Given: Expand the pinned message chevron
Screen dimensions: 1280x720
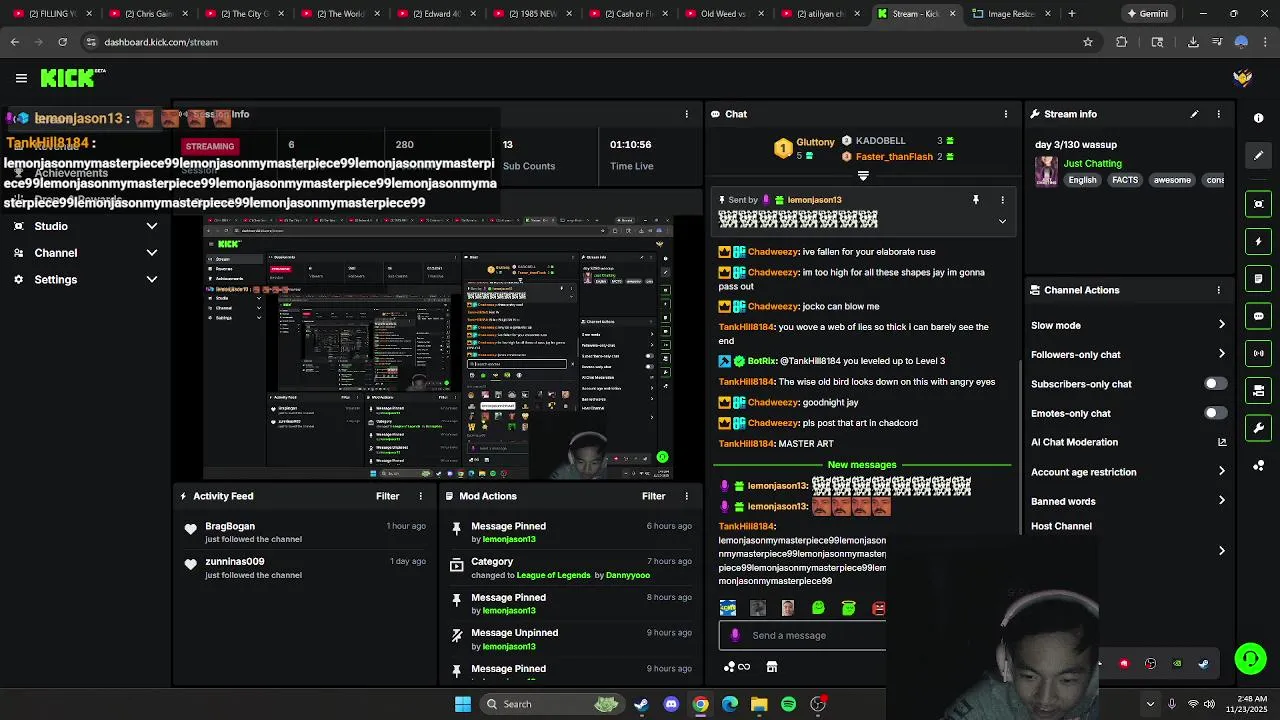Looking at the screenshot, I should coord(1002,221).
